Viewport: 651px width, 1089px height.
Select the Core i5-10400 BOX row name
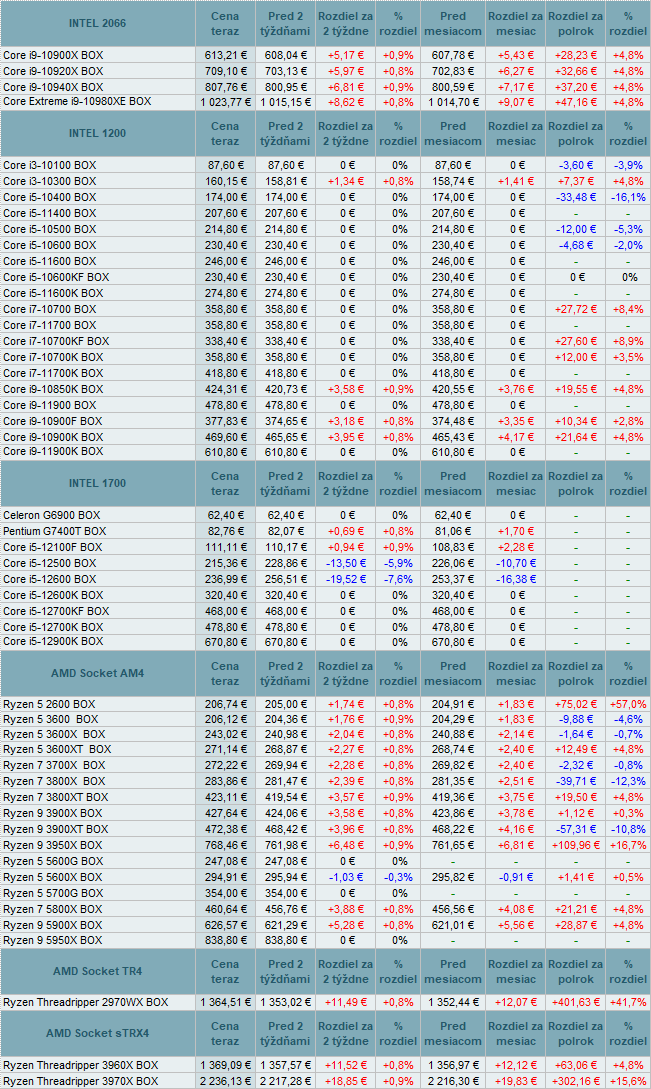coord(49,197)
